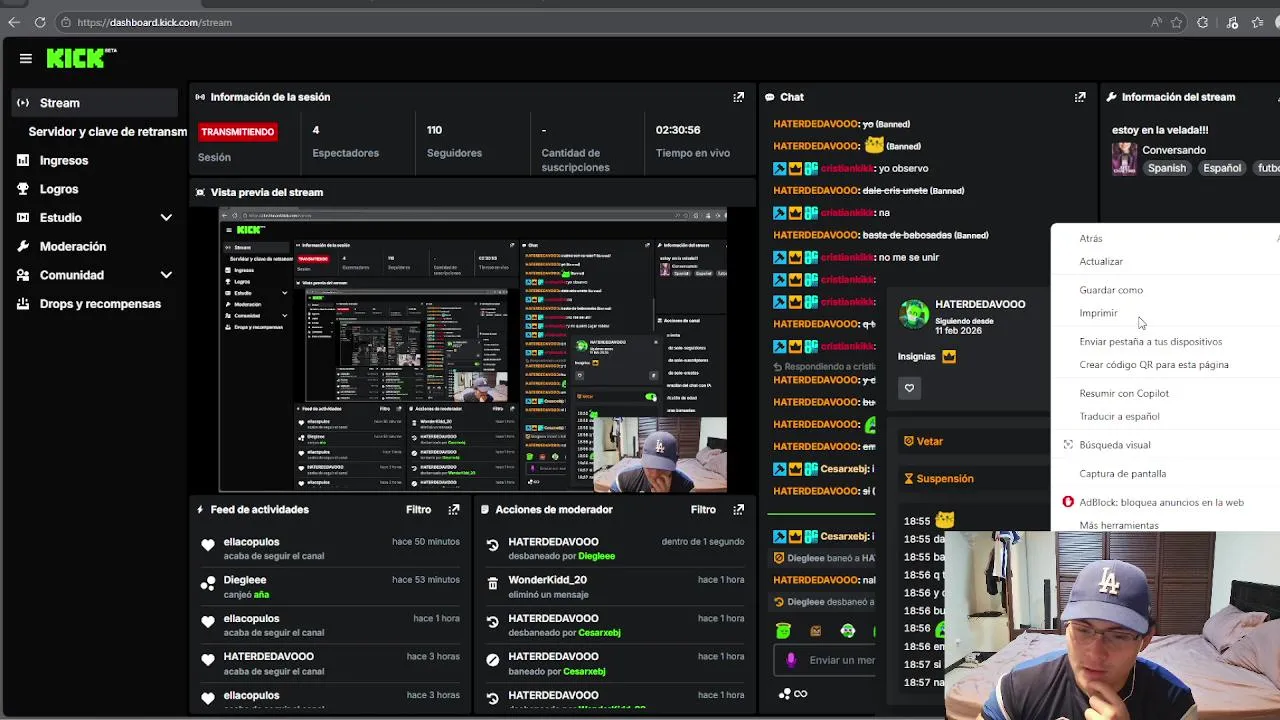
Task: Click the read aloud icon in address bar
Action: 1156,22
